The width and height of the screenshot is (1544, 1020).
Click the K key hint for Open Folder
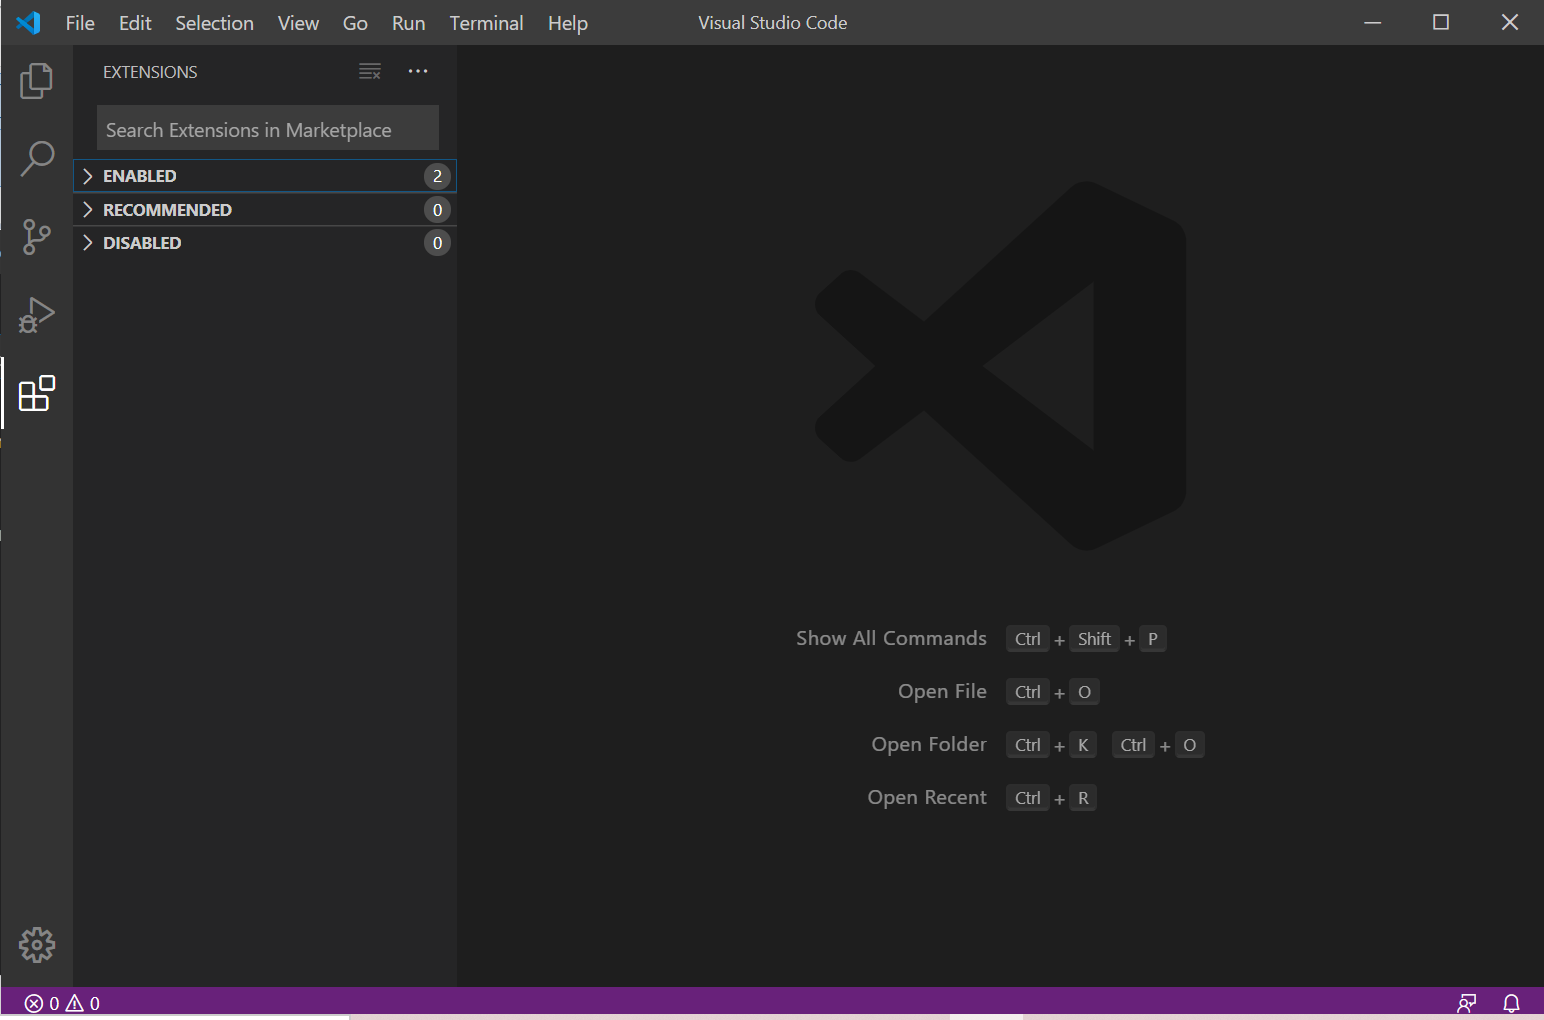click(x=1083, y=745)
